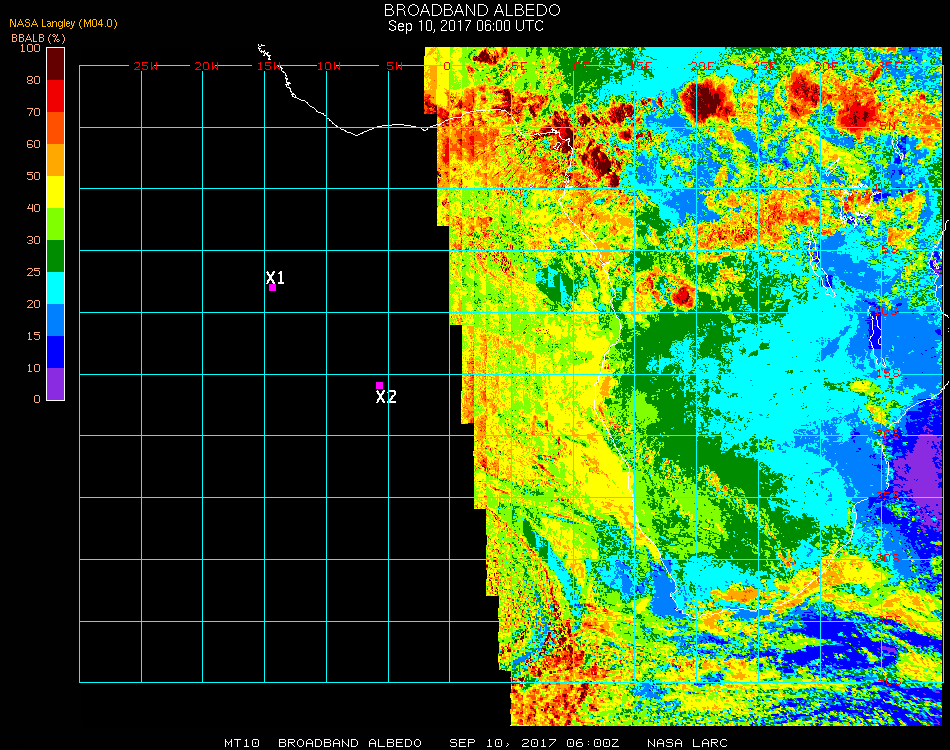Click the 5W longitude label

394,66
